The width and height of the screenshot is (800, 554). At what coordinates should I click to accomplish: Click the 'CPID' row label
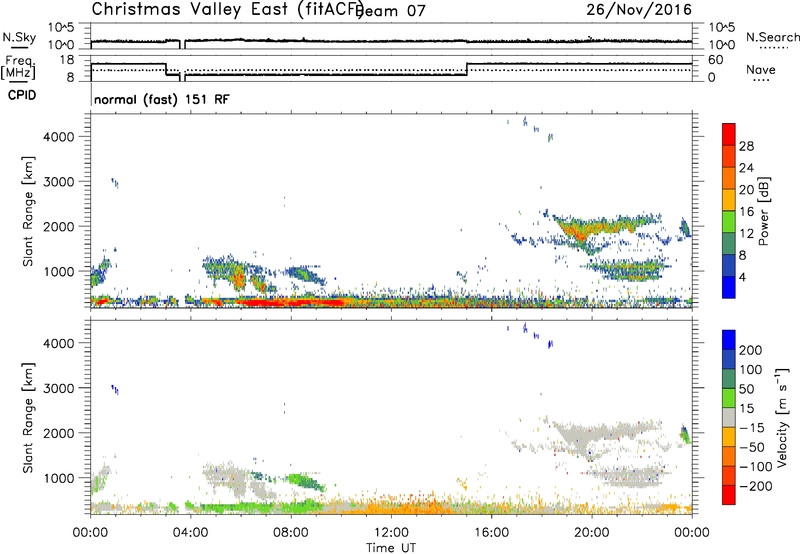point(22,95)
